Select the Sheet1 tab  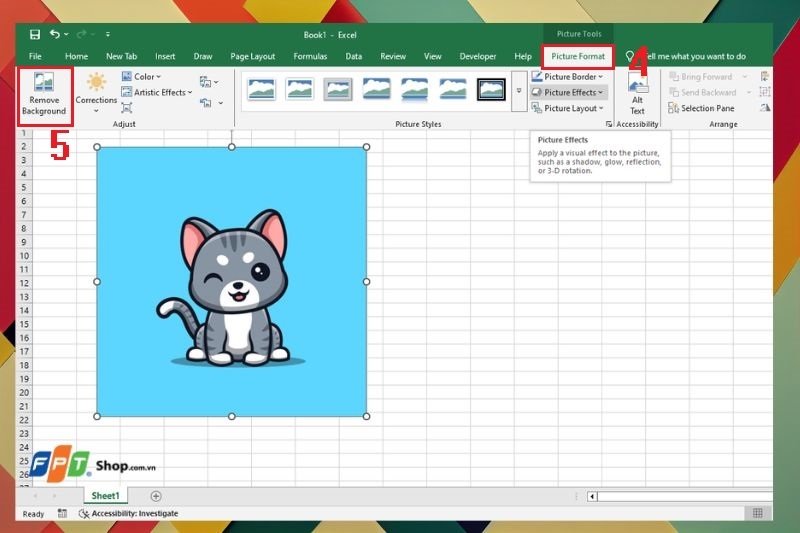coord(105,496)
